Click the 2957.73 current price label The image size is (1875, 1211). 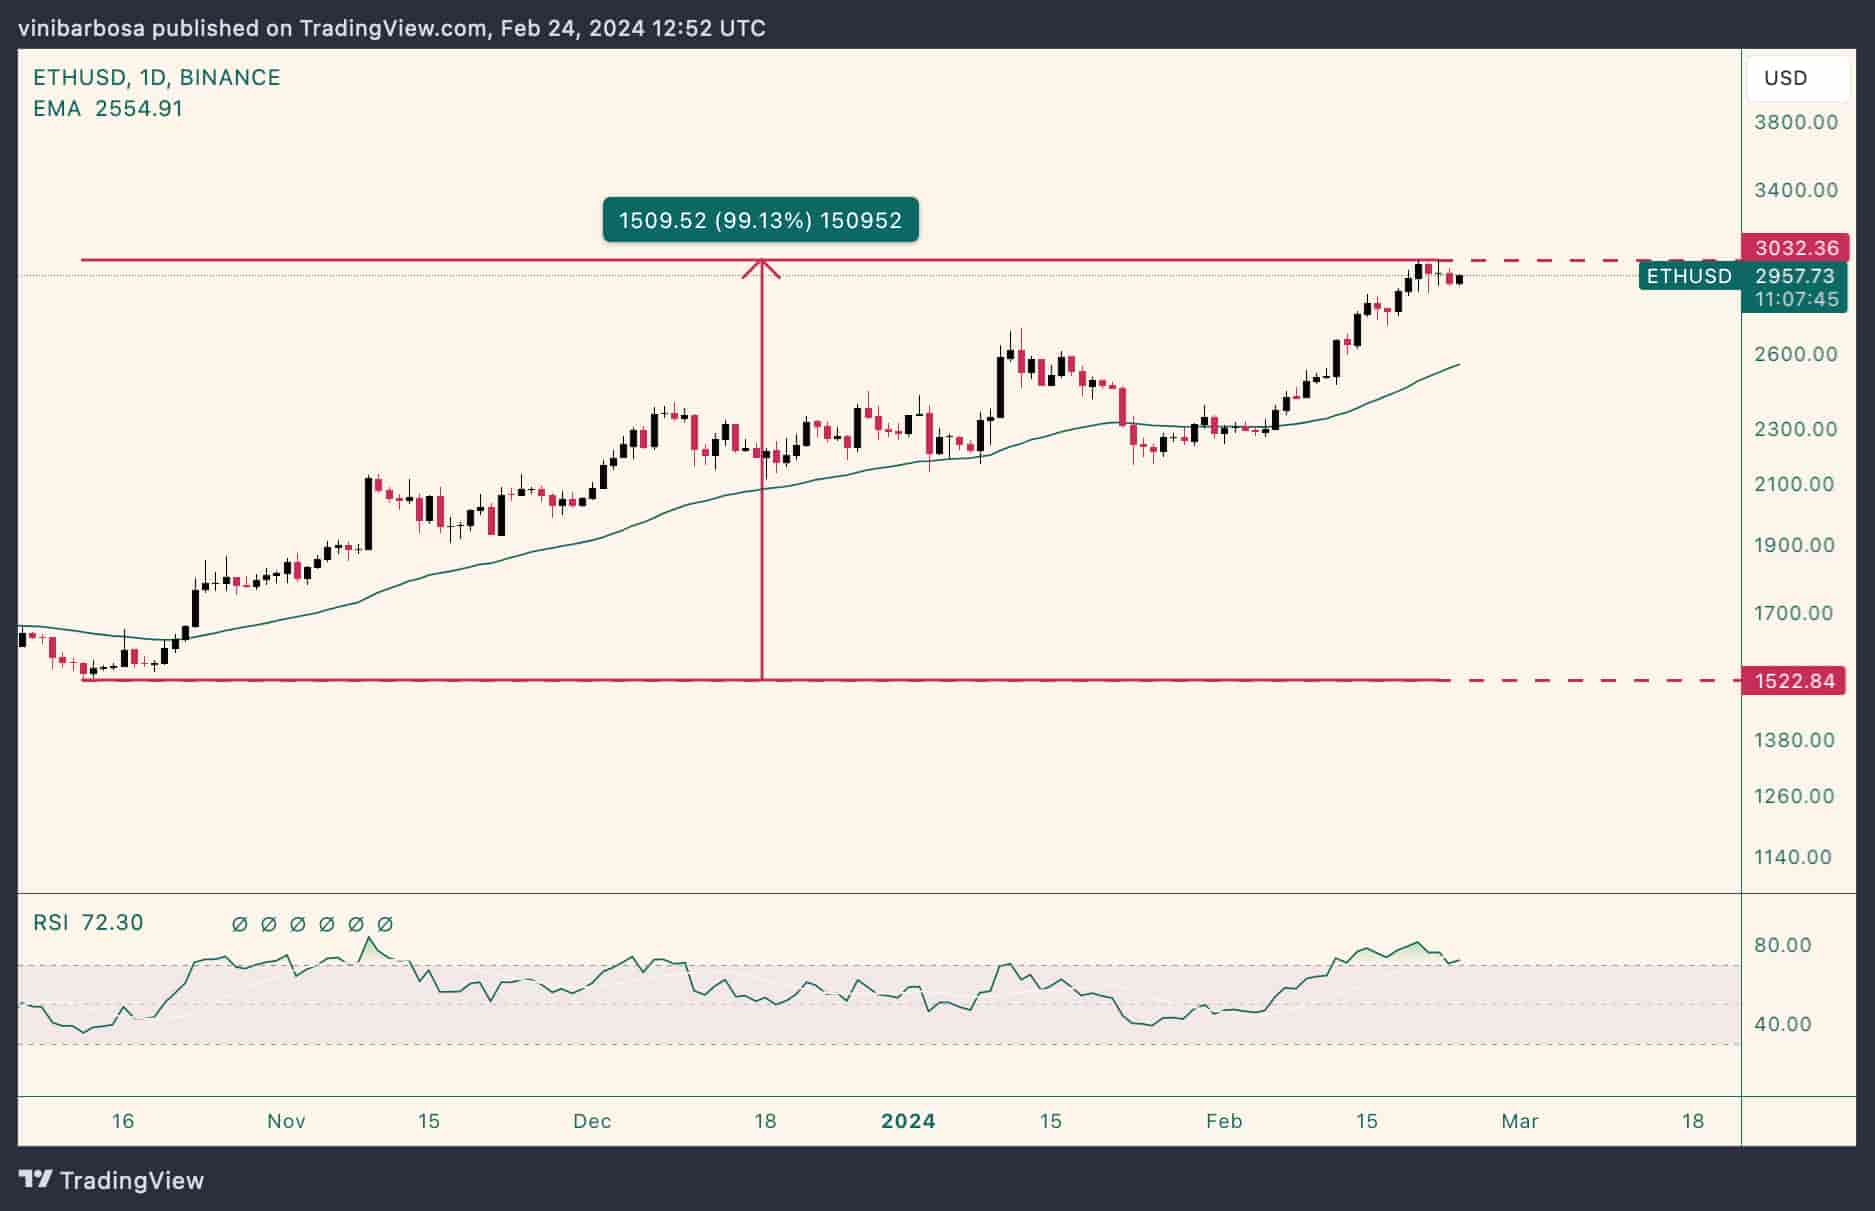coord(1796,276)
